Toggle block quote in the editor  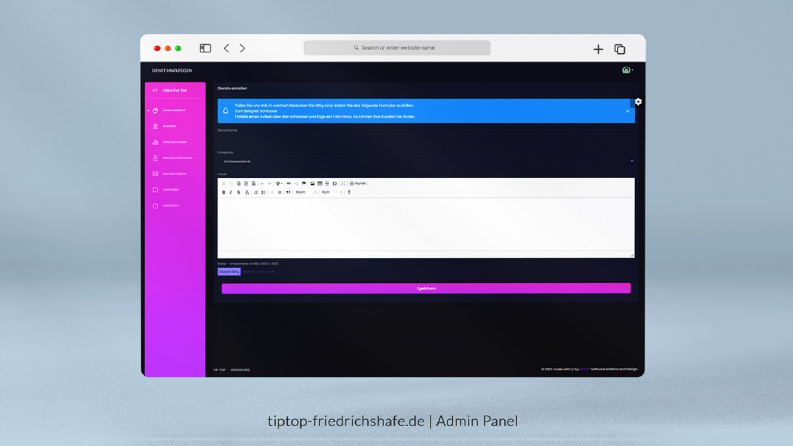point(288,192)
